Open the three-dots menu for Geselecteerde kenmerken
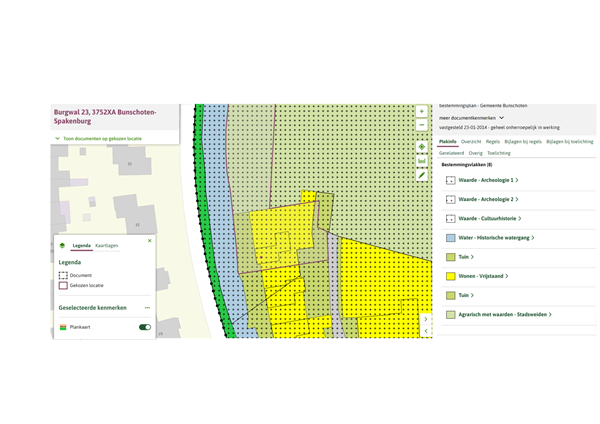Viewport: 600px width, 424px height. coord(147,307)
